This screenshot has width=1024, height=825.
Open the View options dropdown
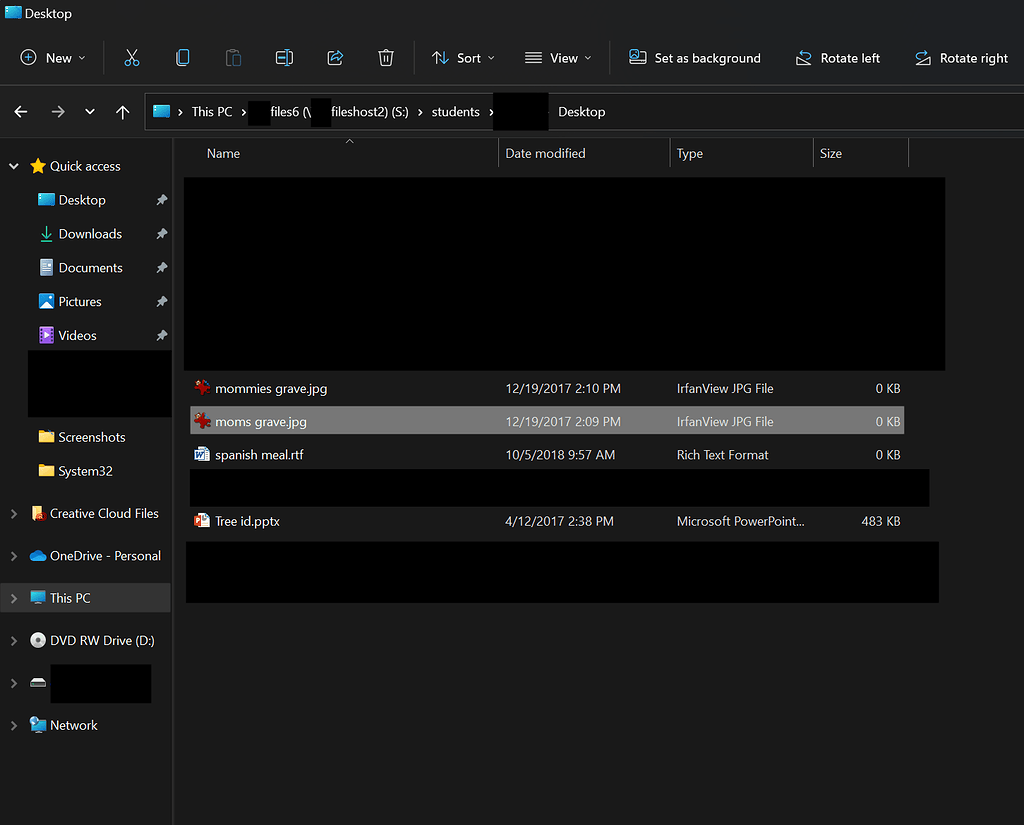pos(558,57)
